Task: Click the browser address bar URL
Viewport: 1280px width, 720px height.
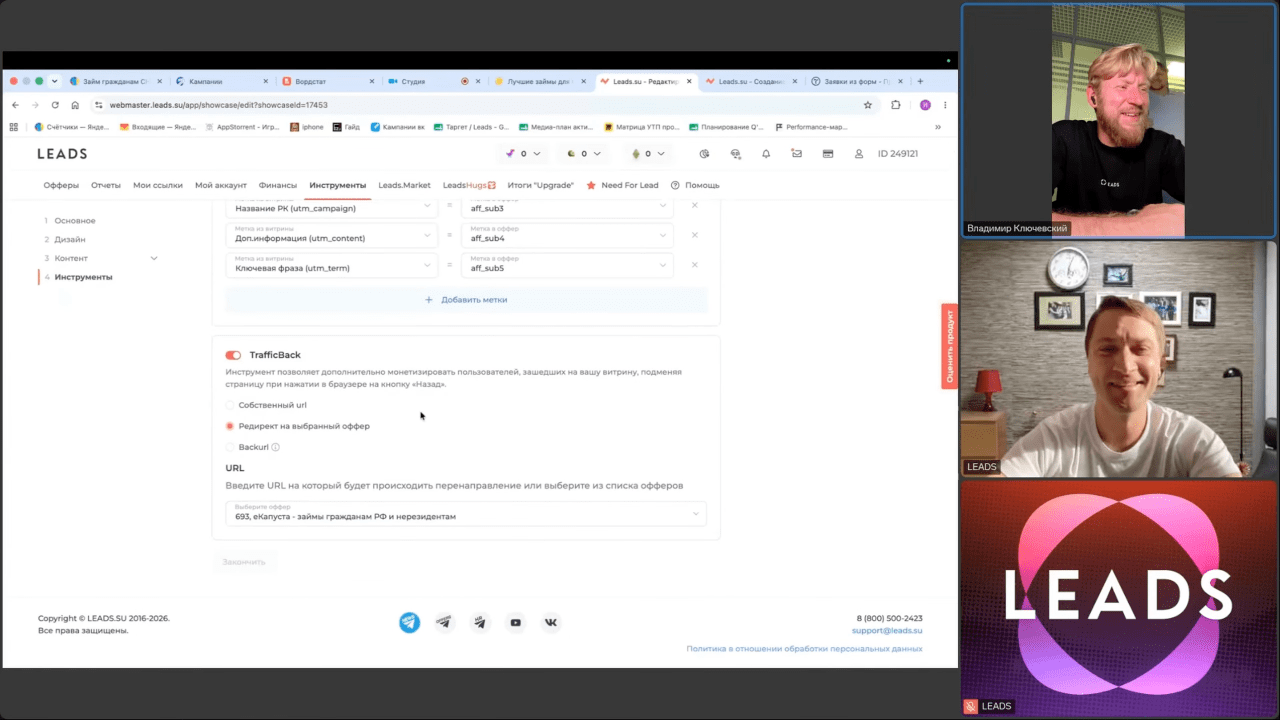Action: click(219, 105)
